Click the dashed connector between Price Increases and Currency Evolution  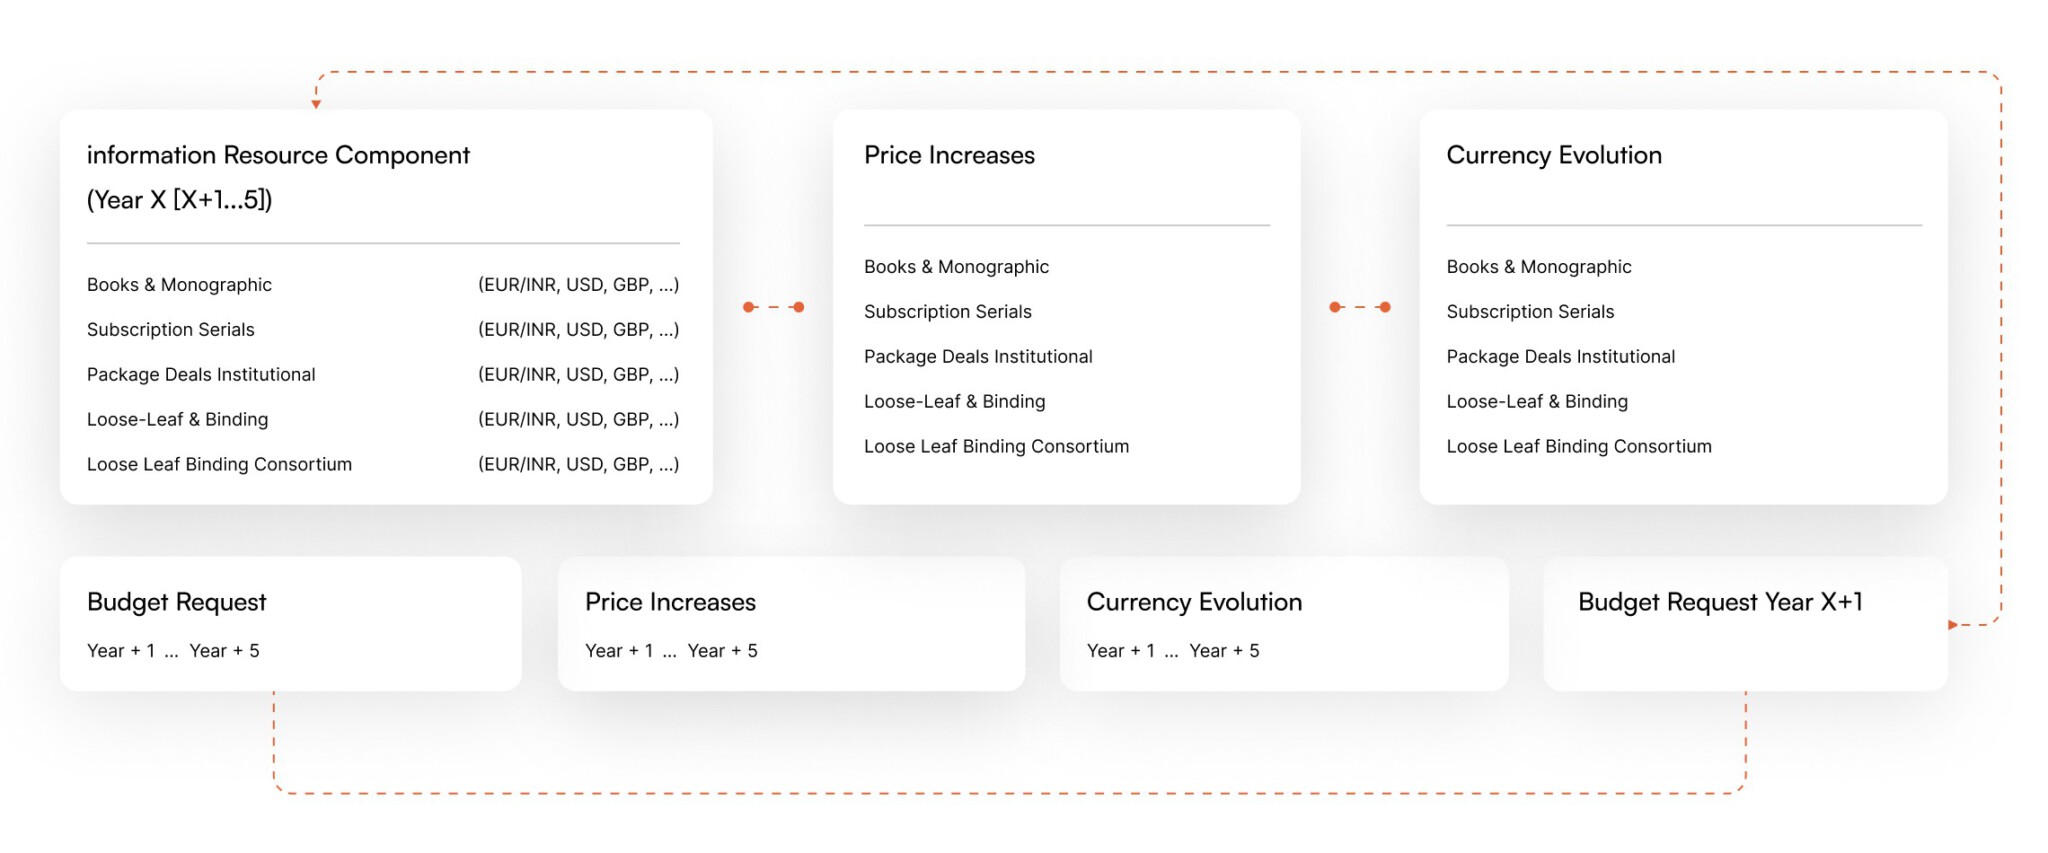(x=1360, y=307)
